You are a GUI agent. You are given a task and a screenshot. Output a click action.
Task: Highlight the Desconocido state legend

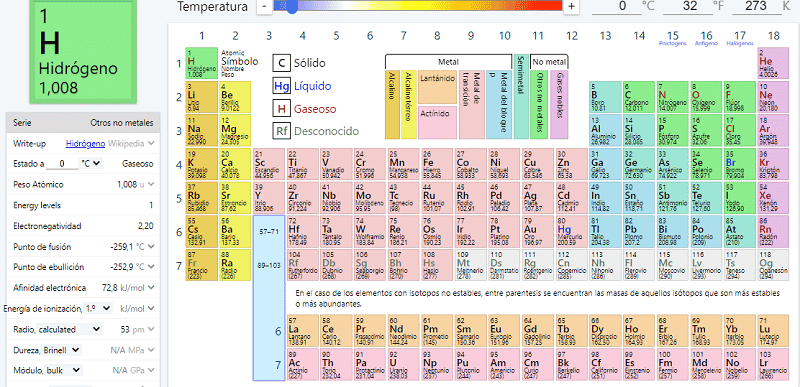point(316,131)
